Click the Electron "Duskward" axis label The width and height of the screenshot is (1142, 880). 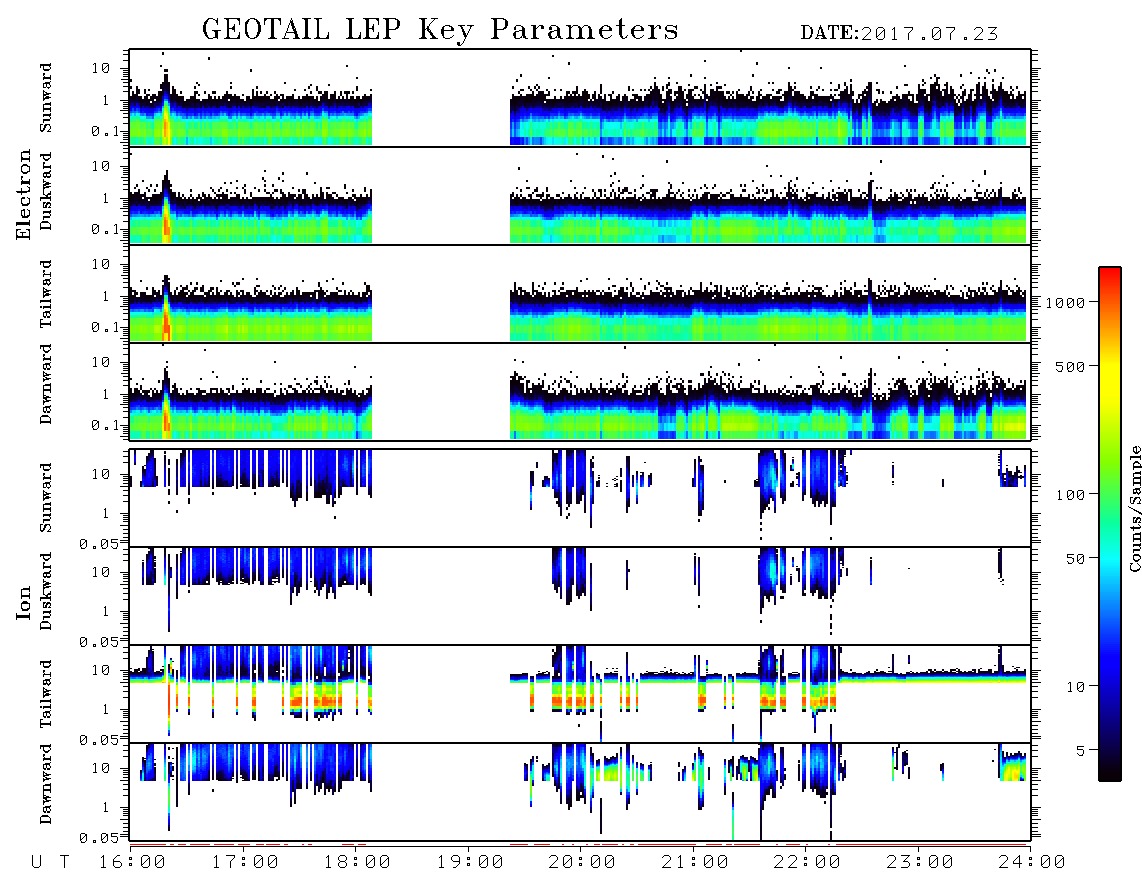click(46, 191)
